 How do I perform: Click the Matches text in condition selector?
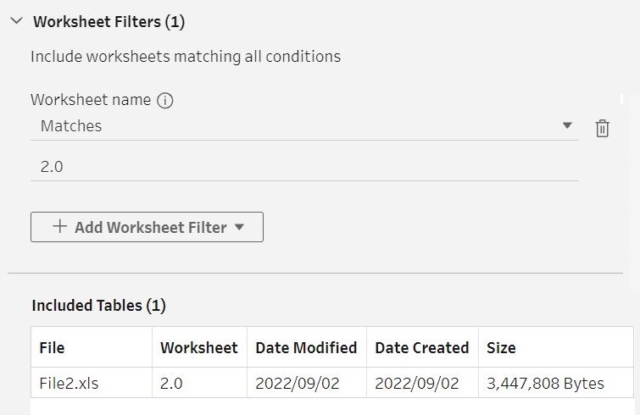(71, 126)
